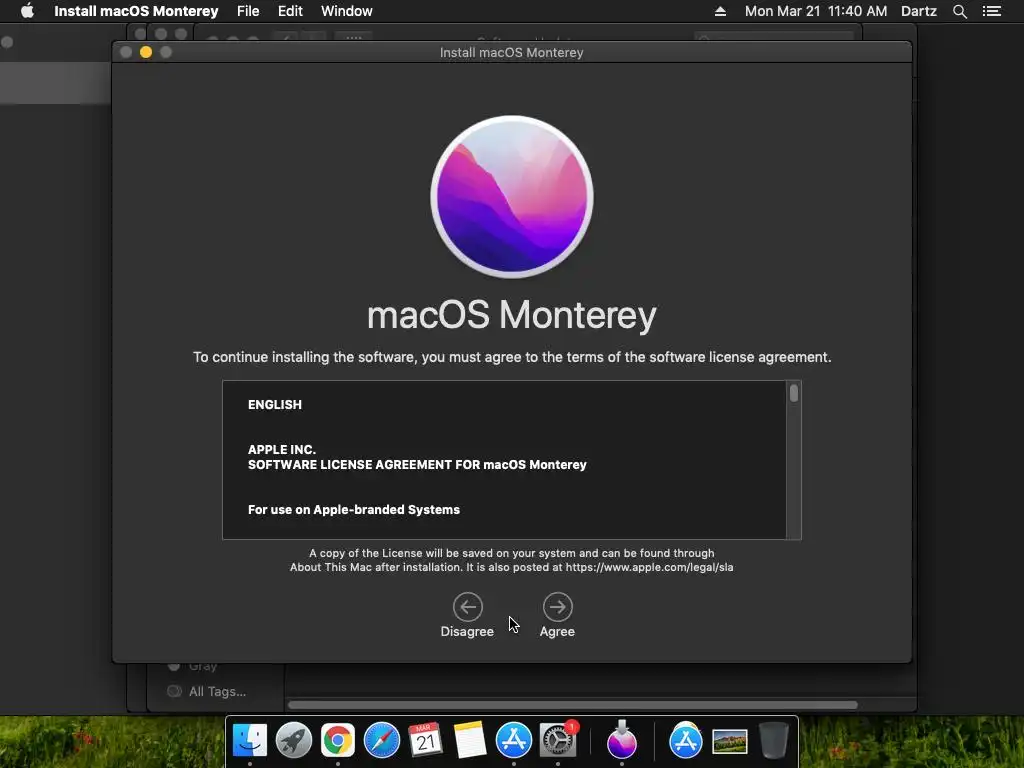Click the APPLE INC. line in license
Image resolution: width=1024 pixels, height=768 pixels.
click(281, 450)
